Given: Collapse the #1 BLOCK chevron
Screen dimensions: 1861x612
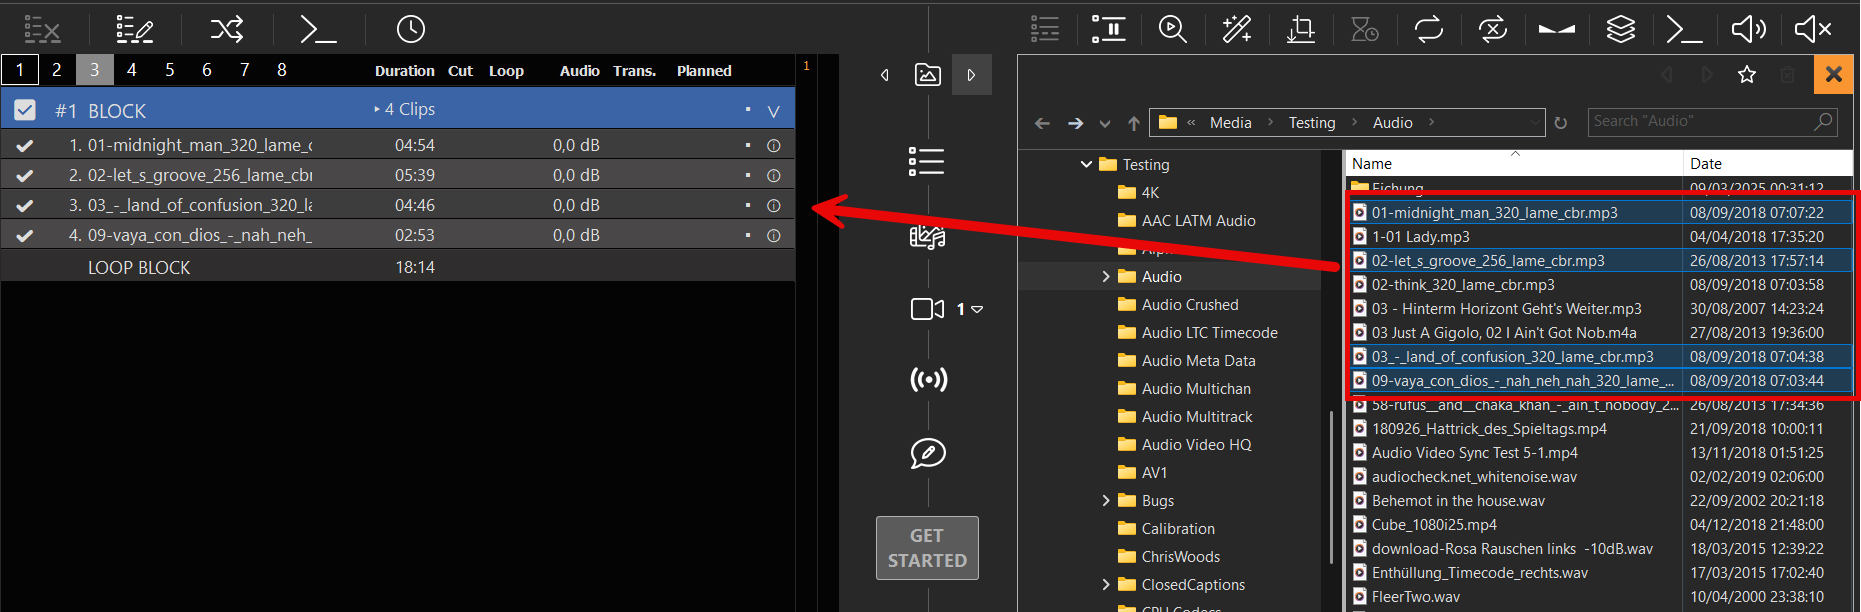Looking at the screenshot, I should click(773, 111).
